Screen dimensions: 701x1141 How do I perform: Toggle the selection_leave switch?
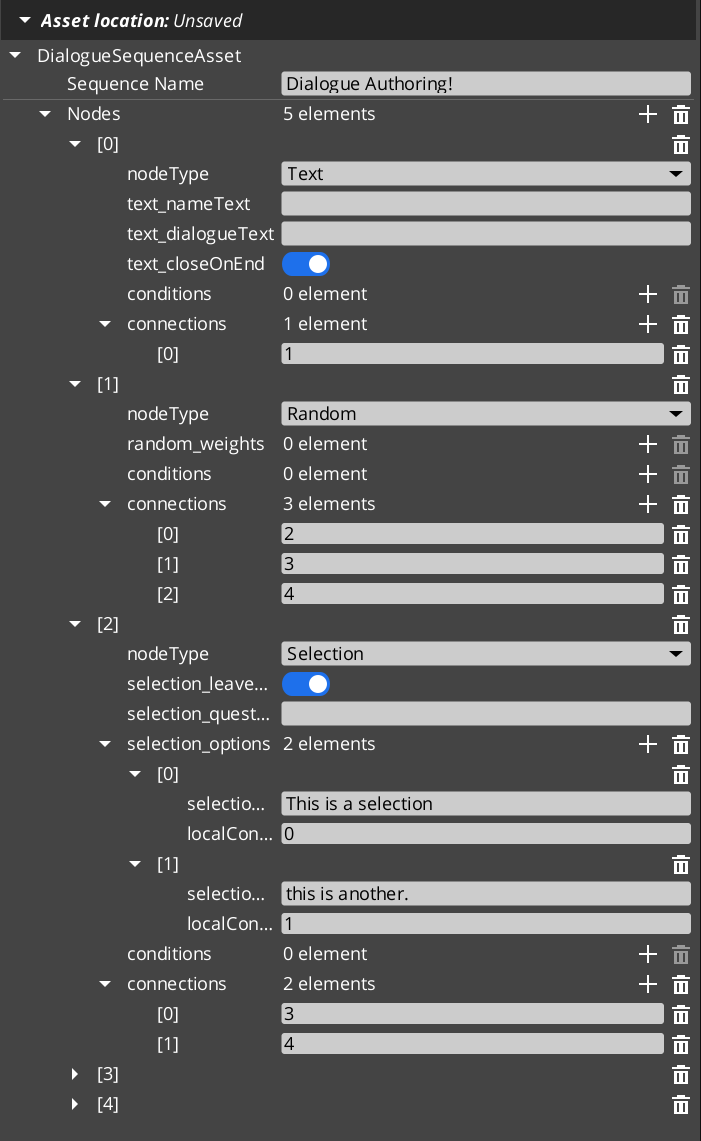point(306,684)
